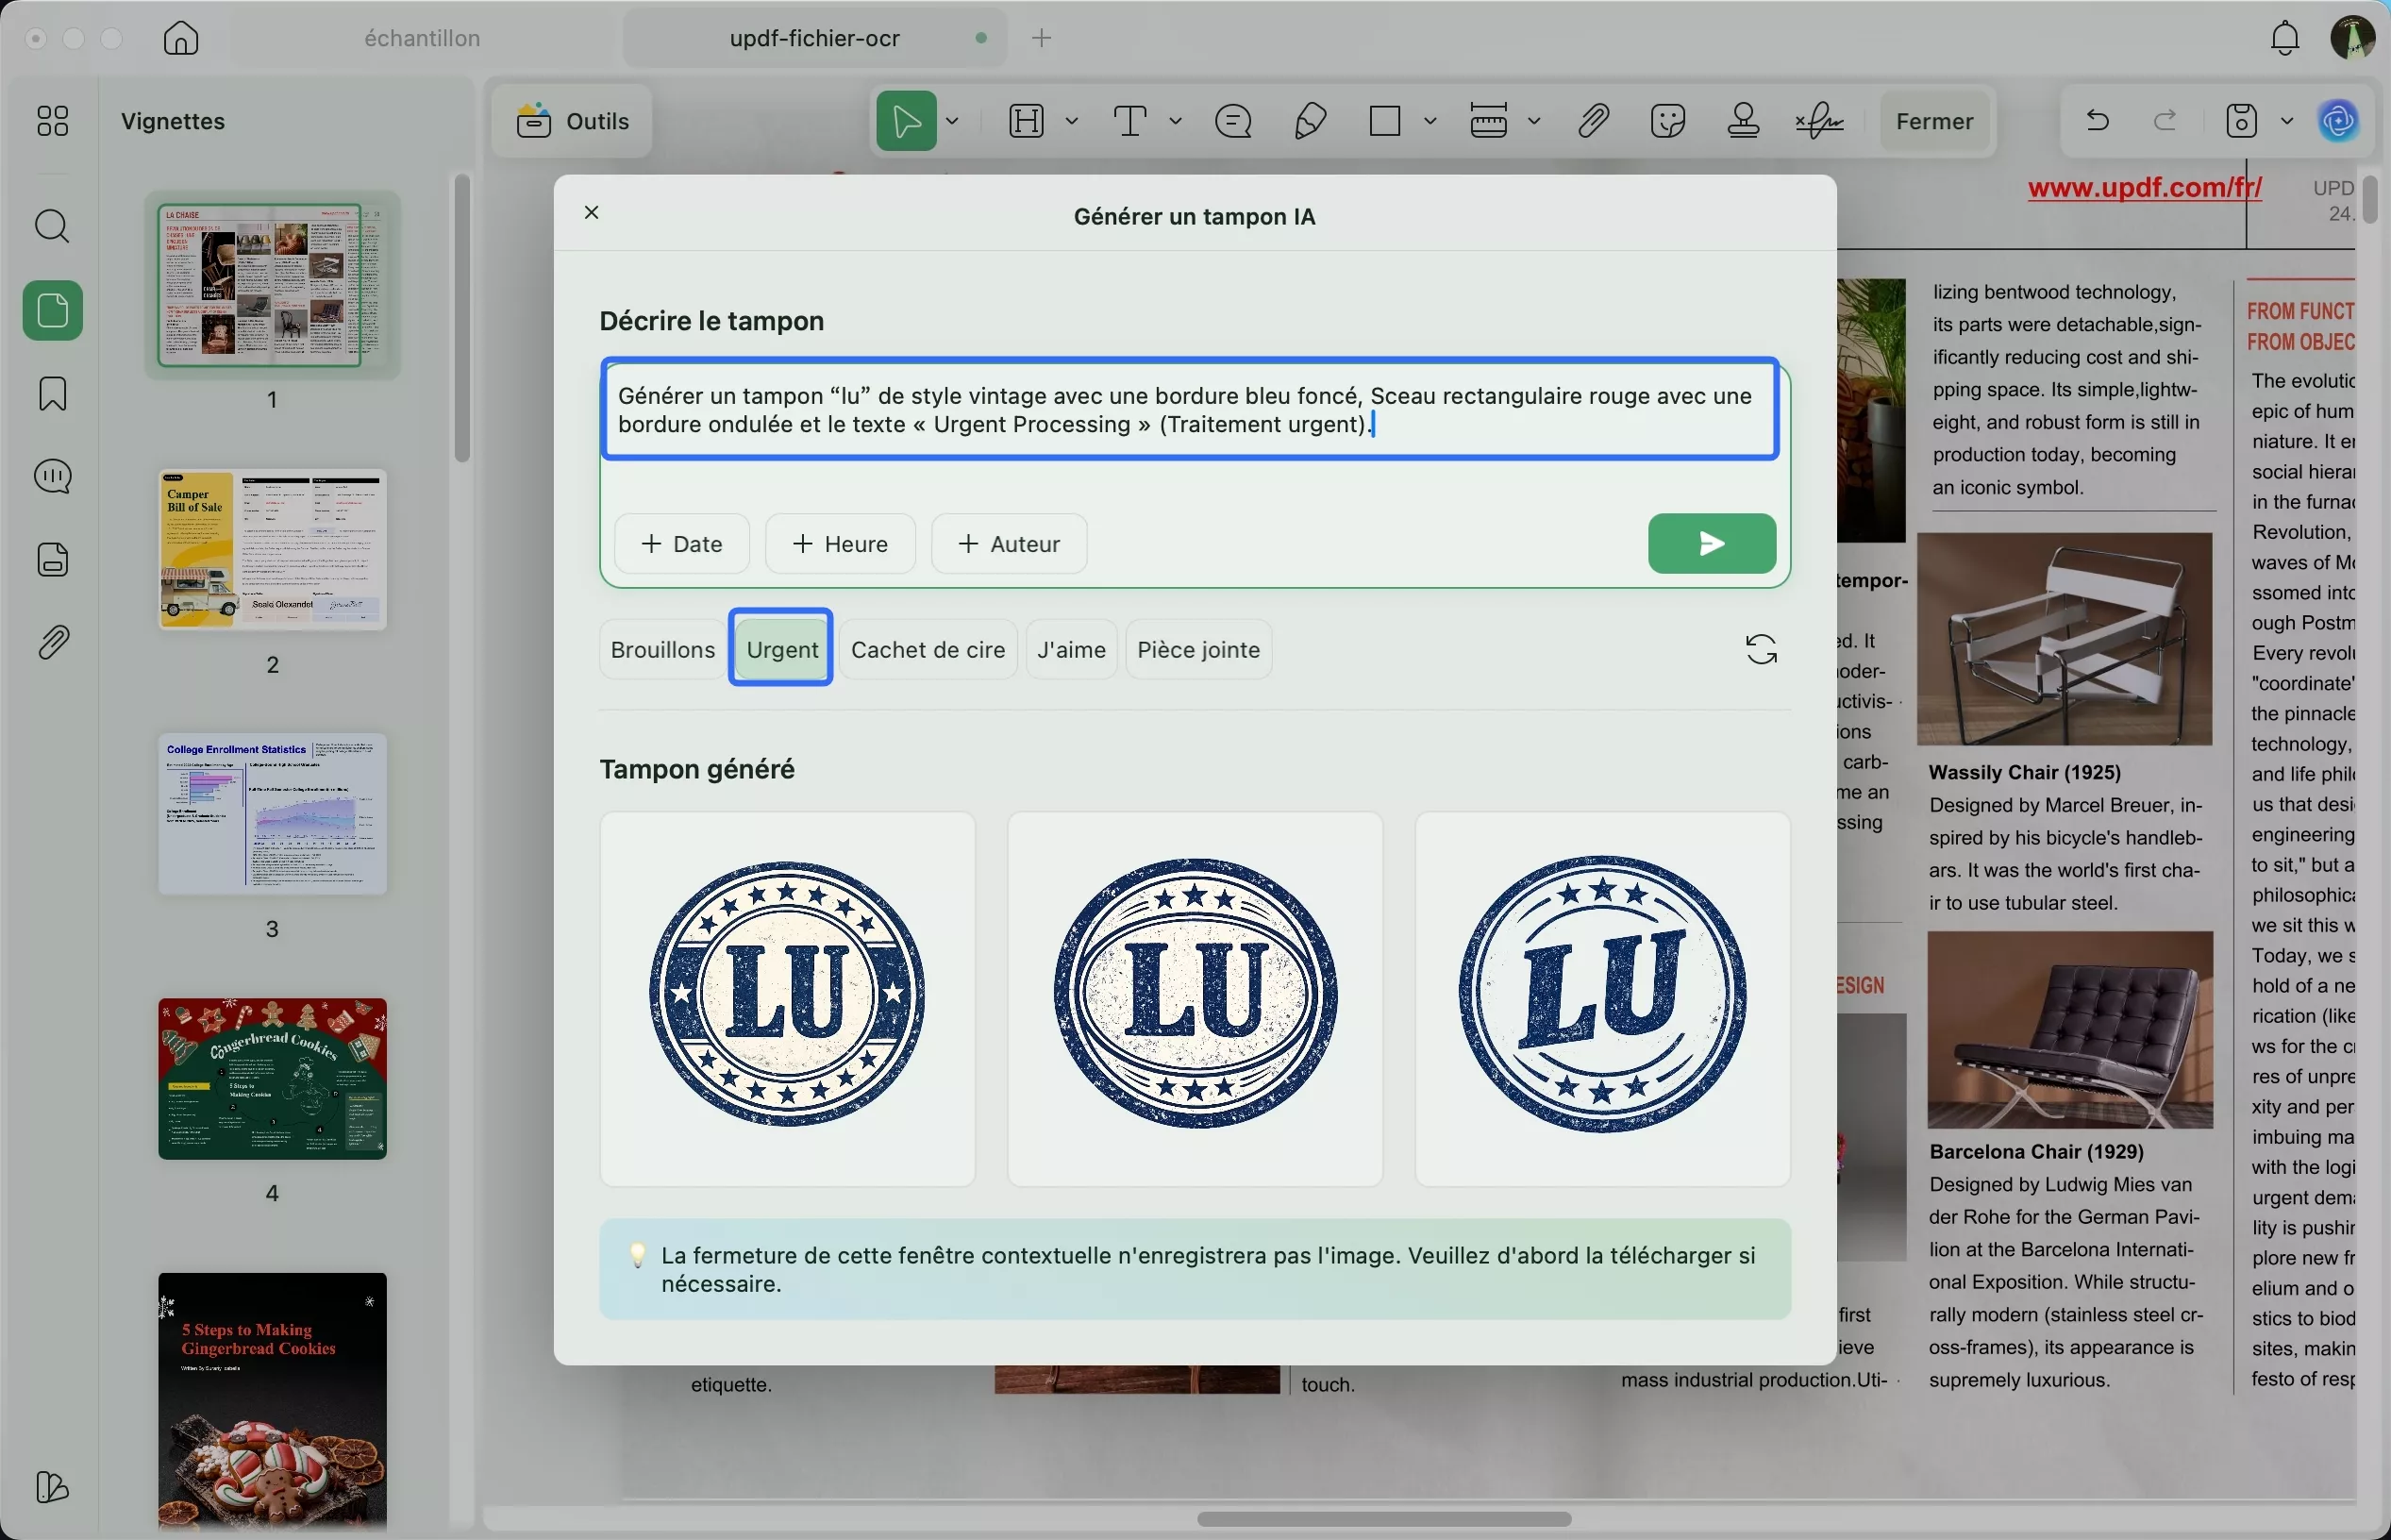The width and height of the screenshot is (2391, 1540).
Task: Select the pencil drawing tool
Action: (x=1310, y=121)
